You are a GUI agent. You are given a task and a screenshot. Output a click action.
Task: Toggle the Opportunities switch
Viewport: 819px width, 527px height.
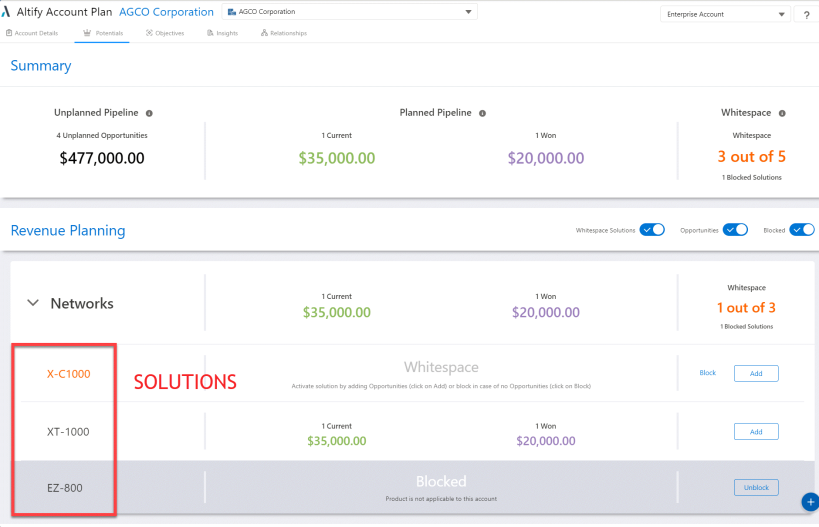click(735, 230)
